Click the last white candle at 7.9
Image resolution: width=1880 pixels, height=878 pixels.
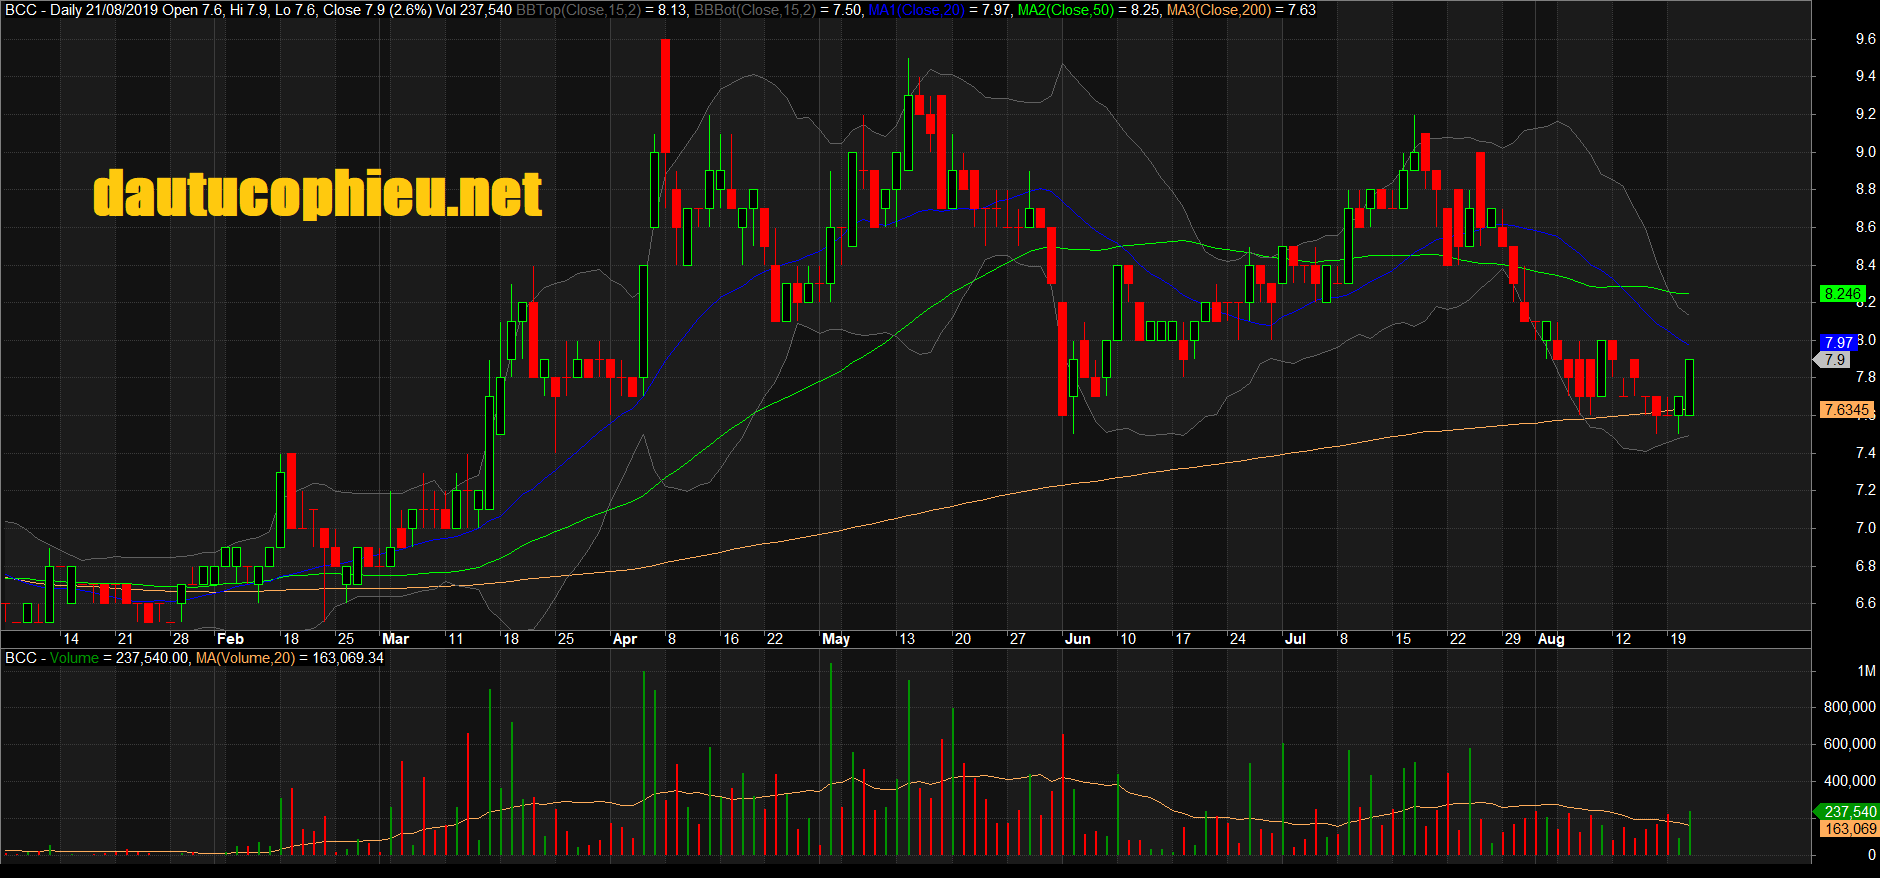(1689, 387)
